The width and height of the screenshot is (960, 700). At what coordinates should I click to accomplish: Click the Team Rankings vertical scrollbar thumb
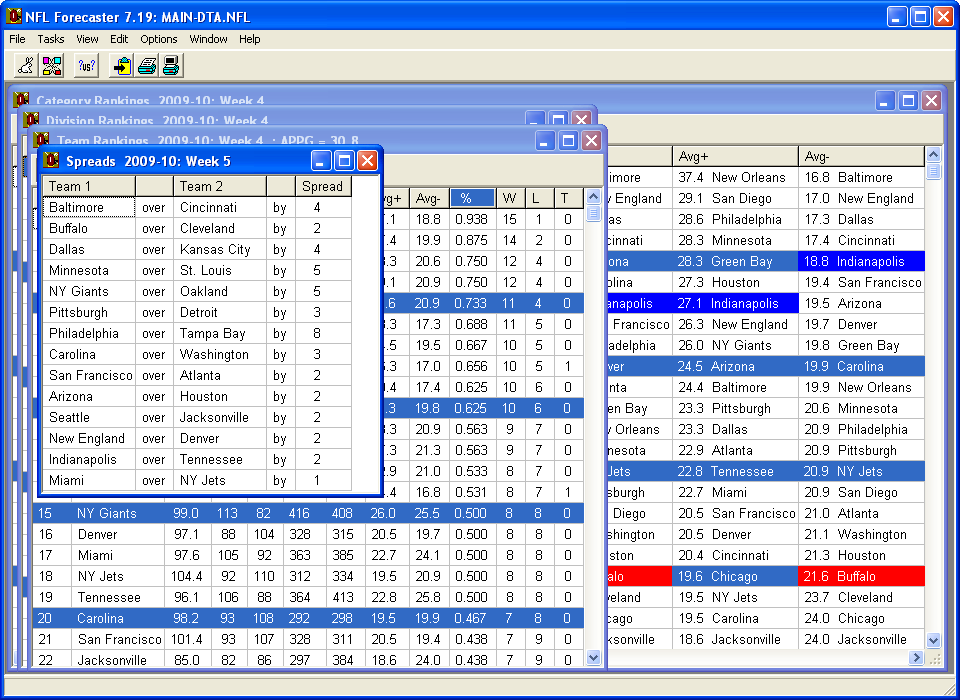coord(593,213)
